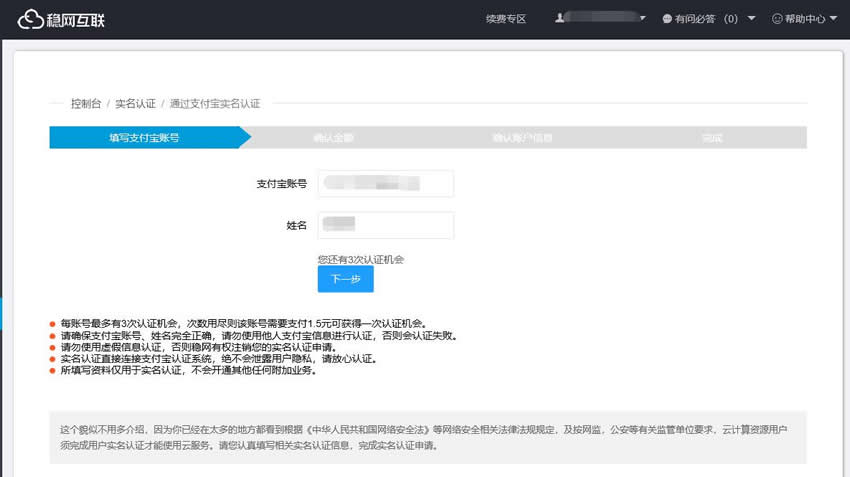
Task: Select the 完成 step
Action: click(x=712, y=138)
